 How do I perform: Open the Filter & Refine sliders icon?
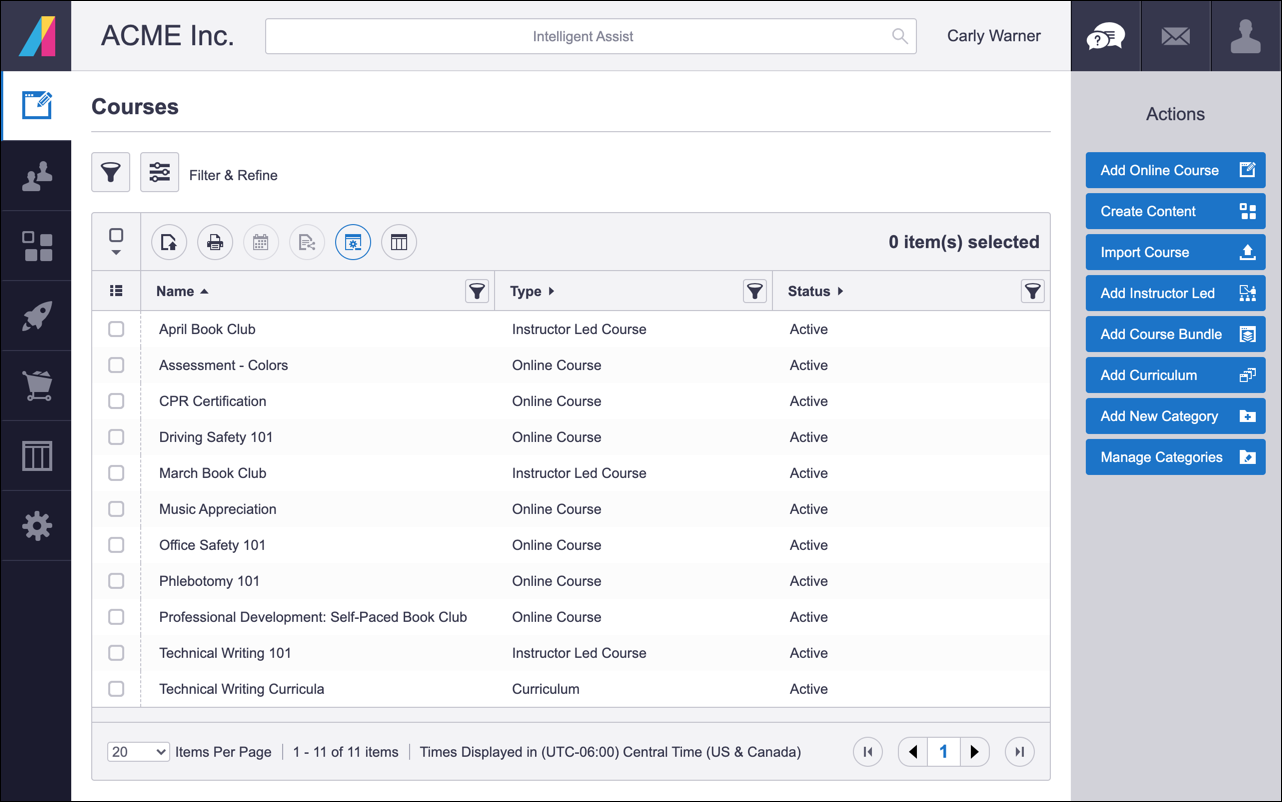coord(159,173)
